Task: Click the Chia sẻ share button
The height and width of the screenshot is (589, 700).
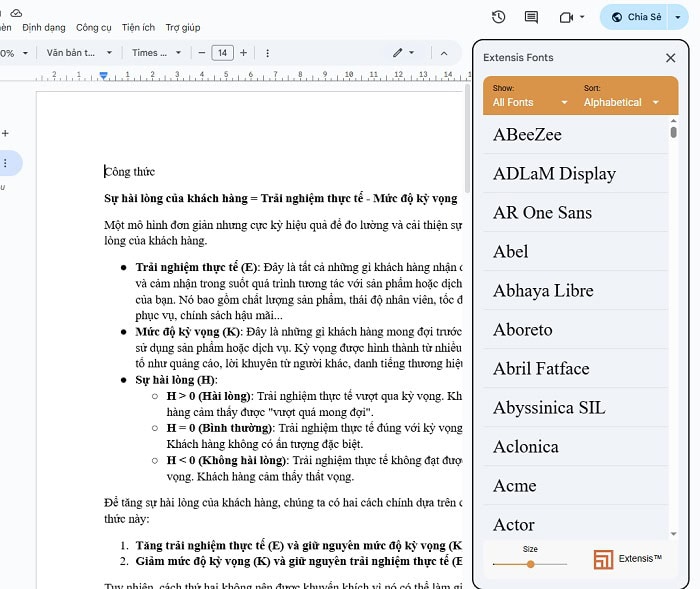Action: [x=636, y=17]
